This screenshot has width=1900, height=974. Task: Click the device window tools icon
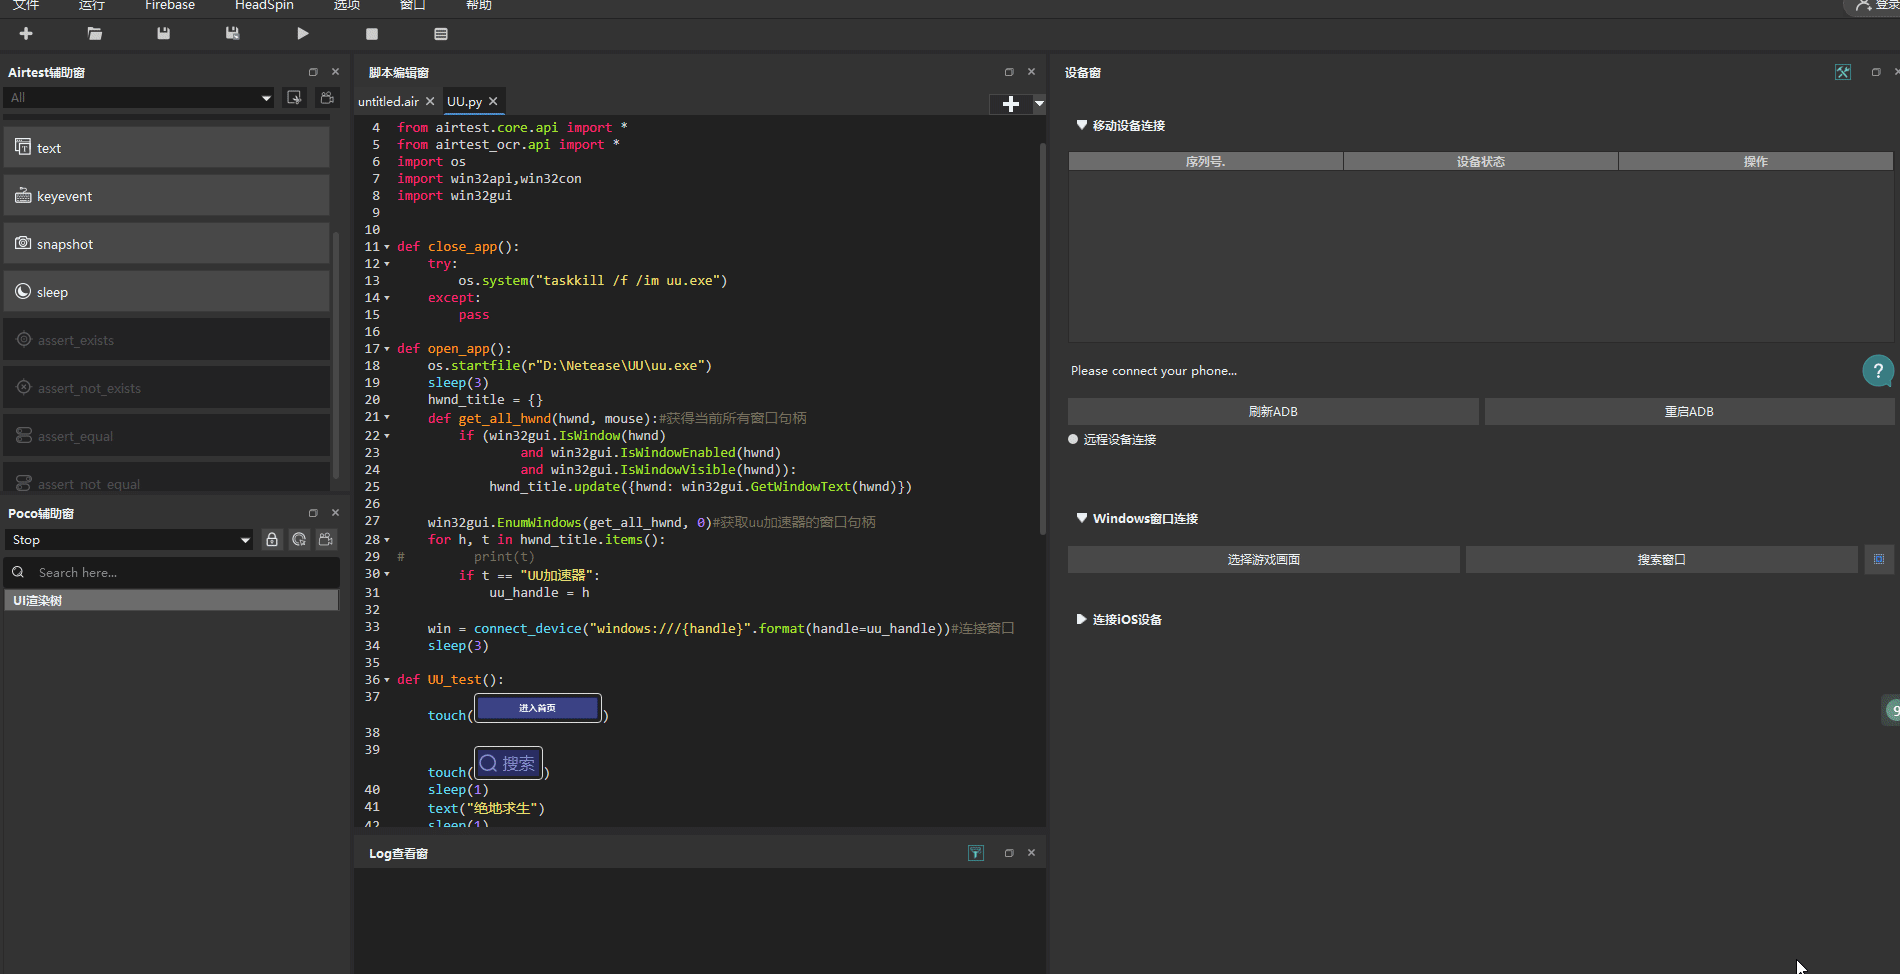pos(1843,72)
